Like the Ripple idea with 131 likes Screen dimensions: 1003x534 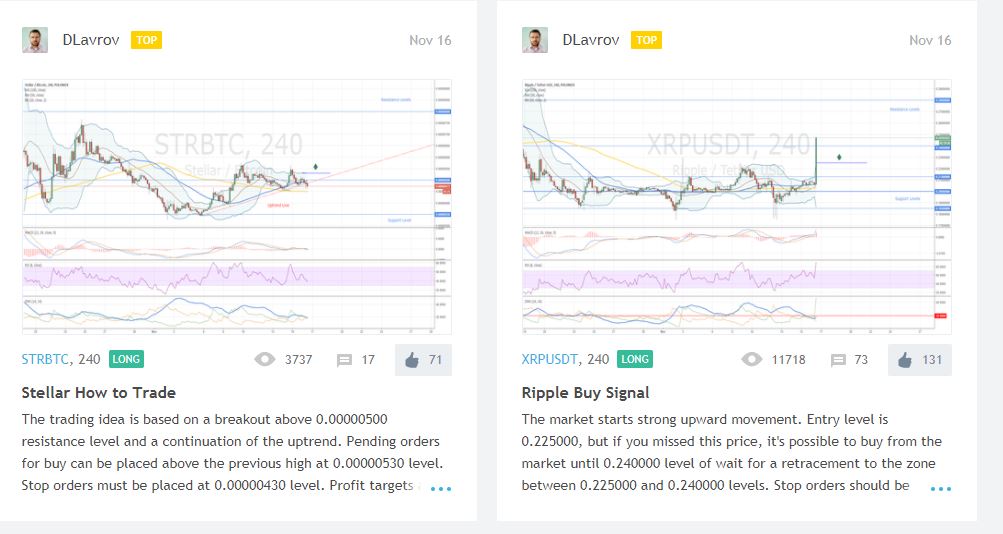coord(920,359)
